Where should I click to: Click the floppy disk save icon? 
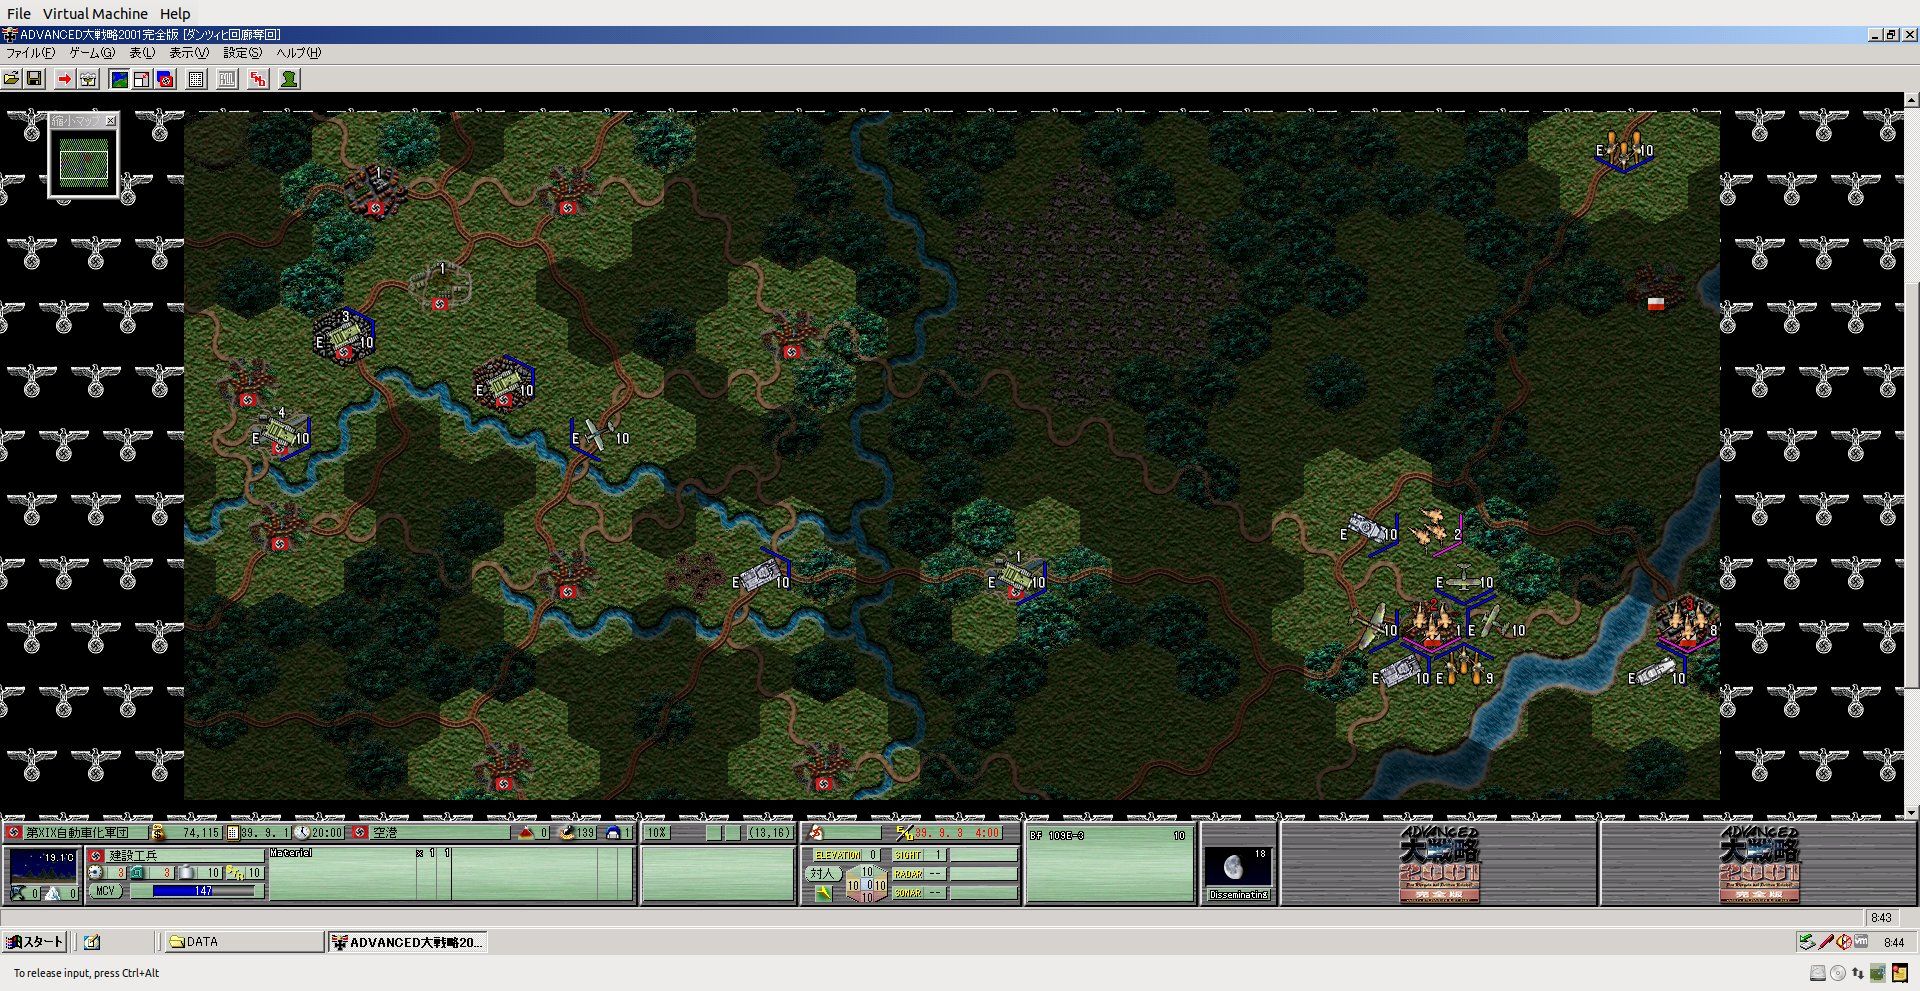(34, 79)
